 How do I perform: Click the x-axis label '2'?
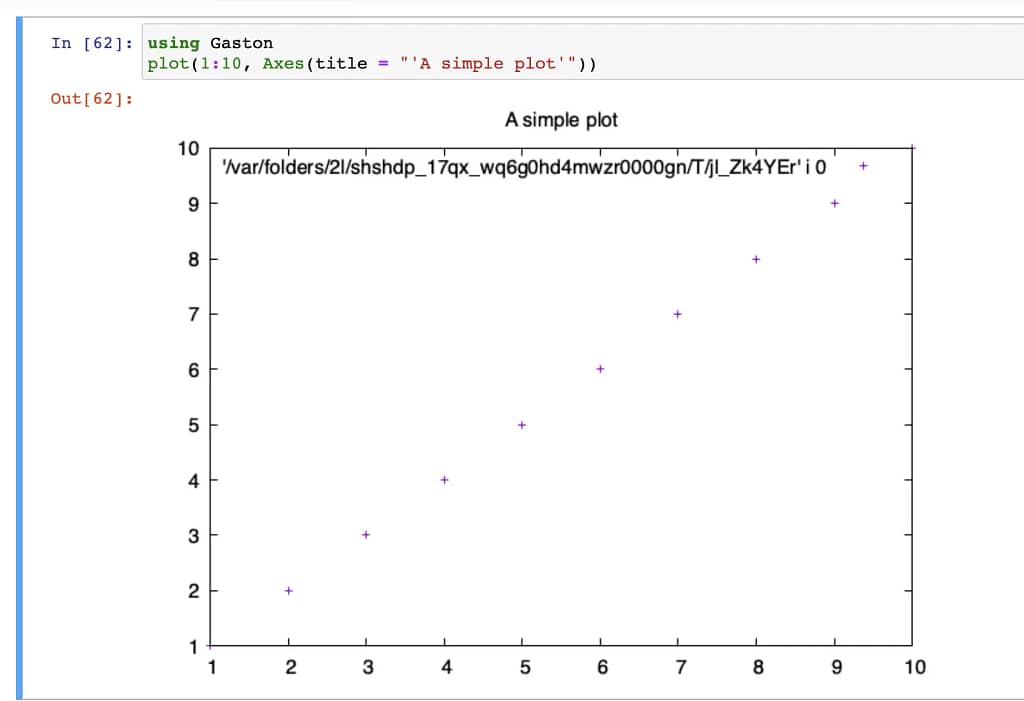pos(291,667)
